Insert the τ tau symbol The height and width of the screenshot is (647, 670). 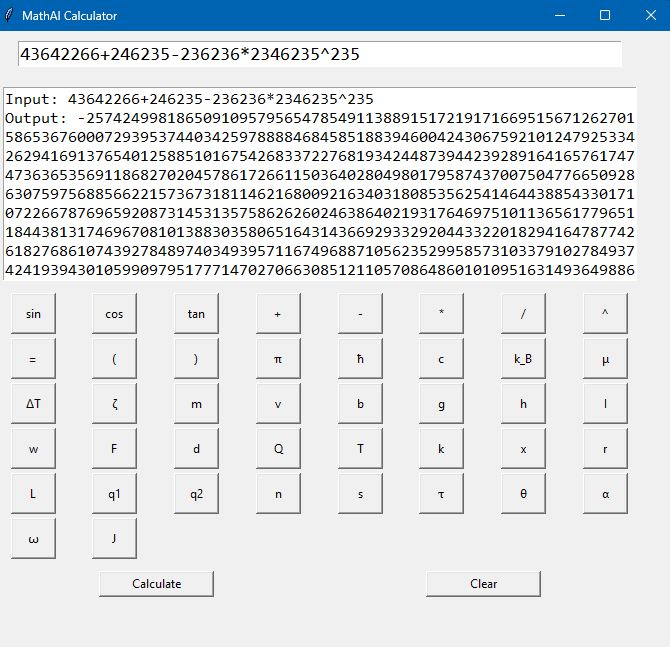pos(442,494)
